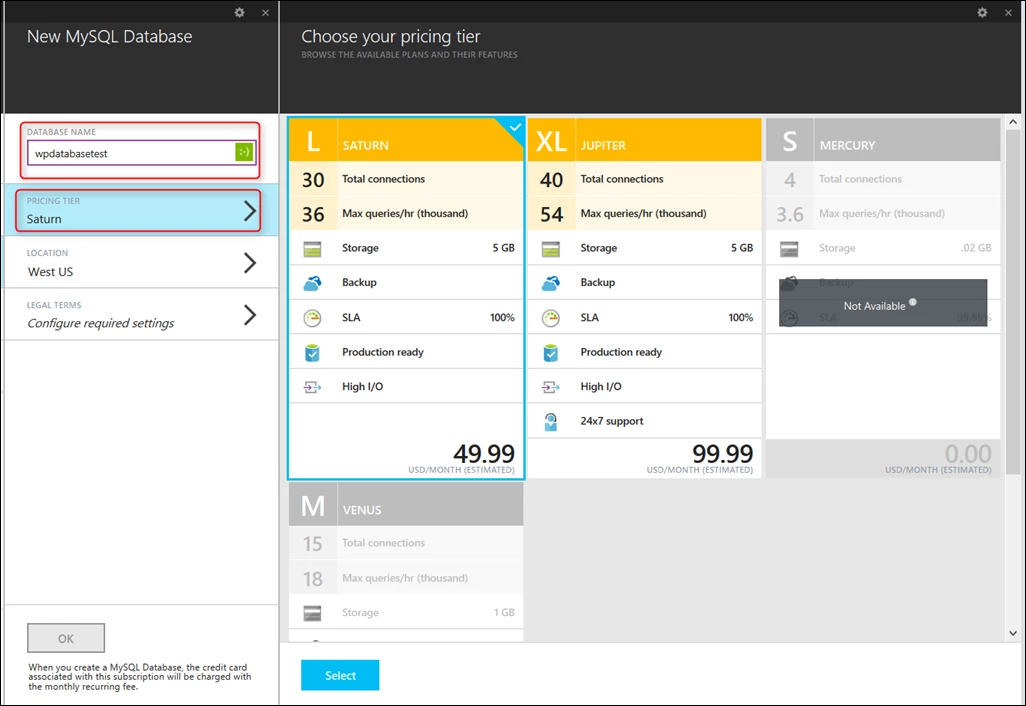Viewport: 1026px width, 706px height.
Task: Click the New MySQL Database title
Action: coord(109,37)
